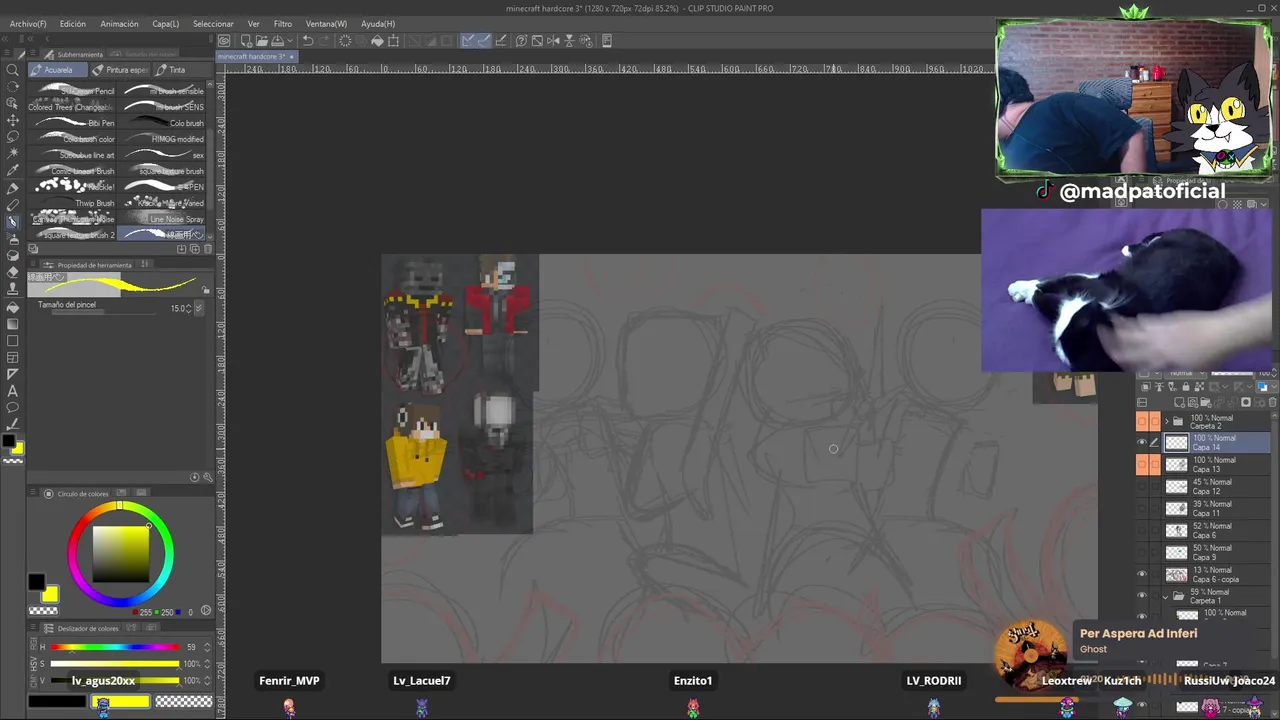Hide layer Capa 14 via eye icon

pyautogui.click(x=1142, y=443)
